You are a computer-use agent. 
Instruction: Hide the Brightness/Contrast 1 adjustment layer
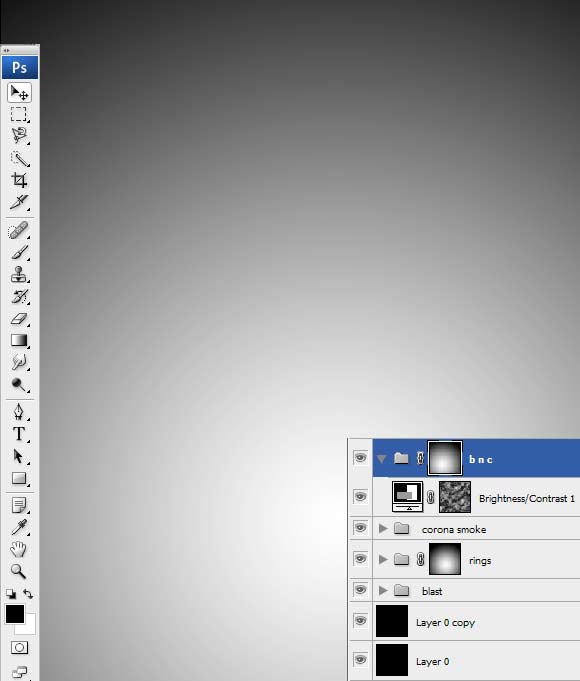coord(360,496)
